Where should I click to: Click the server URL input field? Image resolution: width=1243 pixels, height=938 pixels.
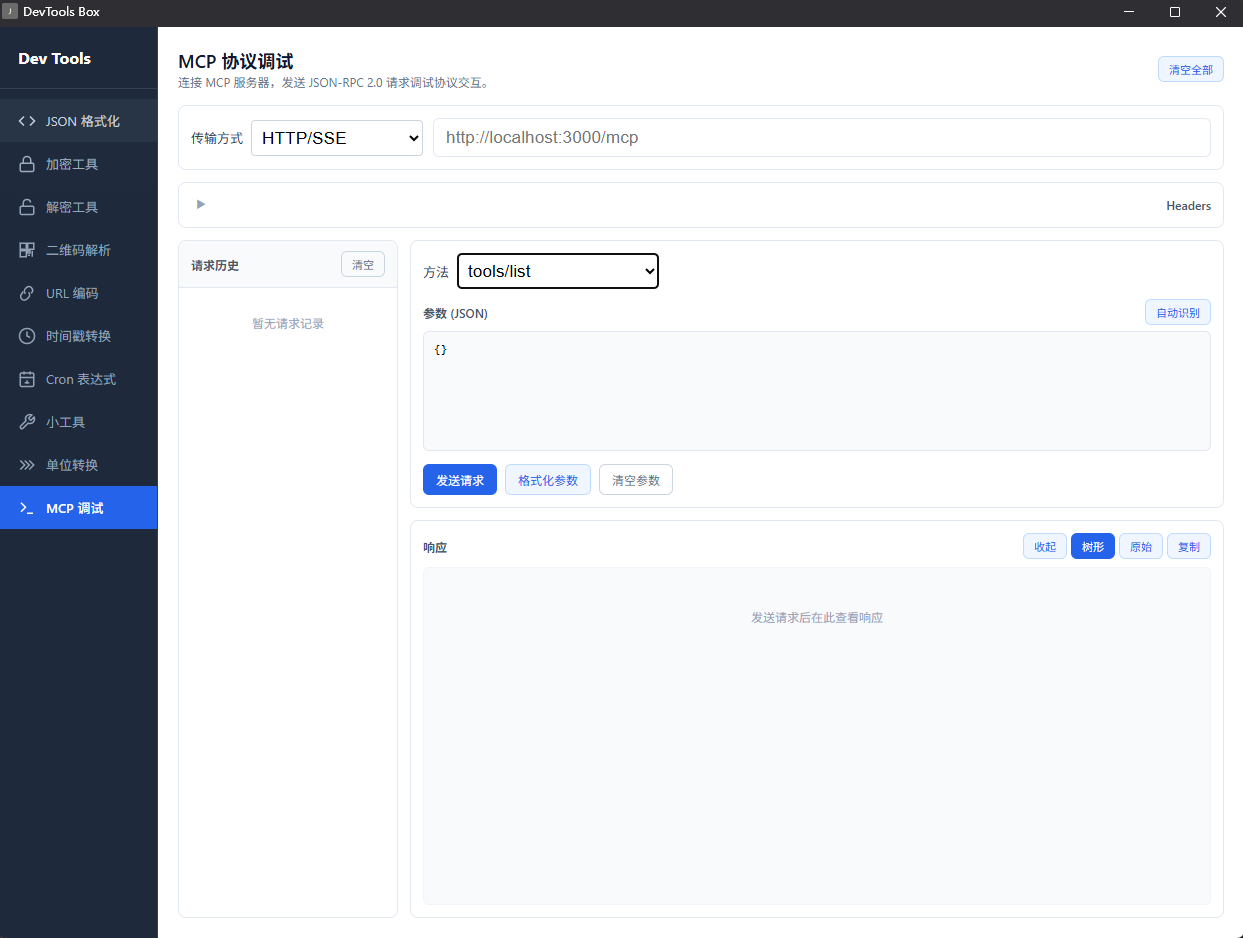click(x=822, y=138)
